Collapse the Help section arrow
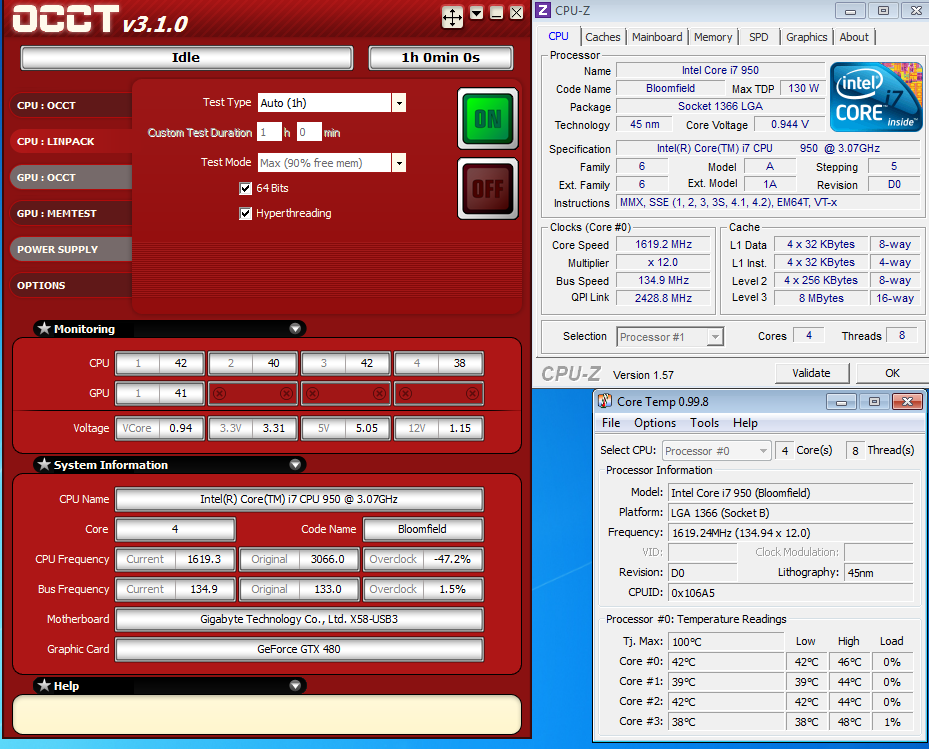The image size is (929, 749). pyautogui.click(x=295, y=686)
